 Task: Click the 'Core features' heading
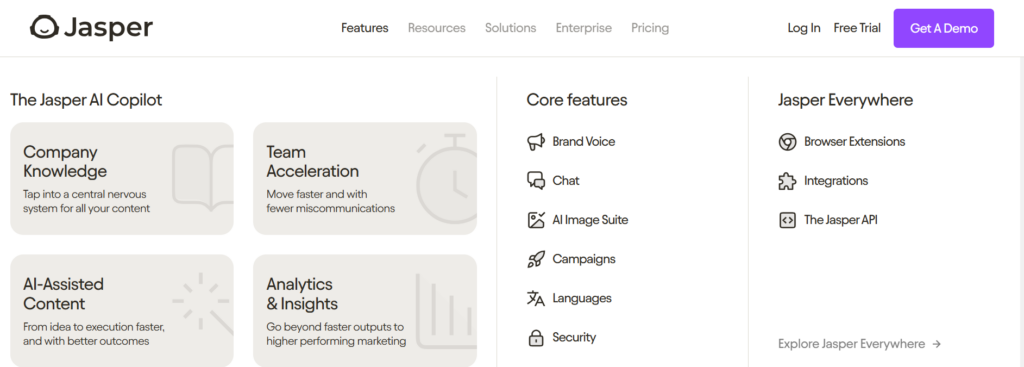click(x=577, y=100)
